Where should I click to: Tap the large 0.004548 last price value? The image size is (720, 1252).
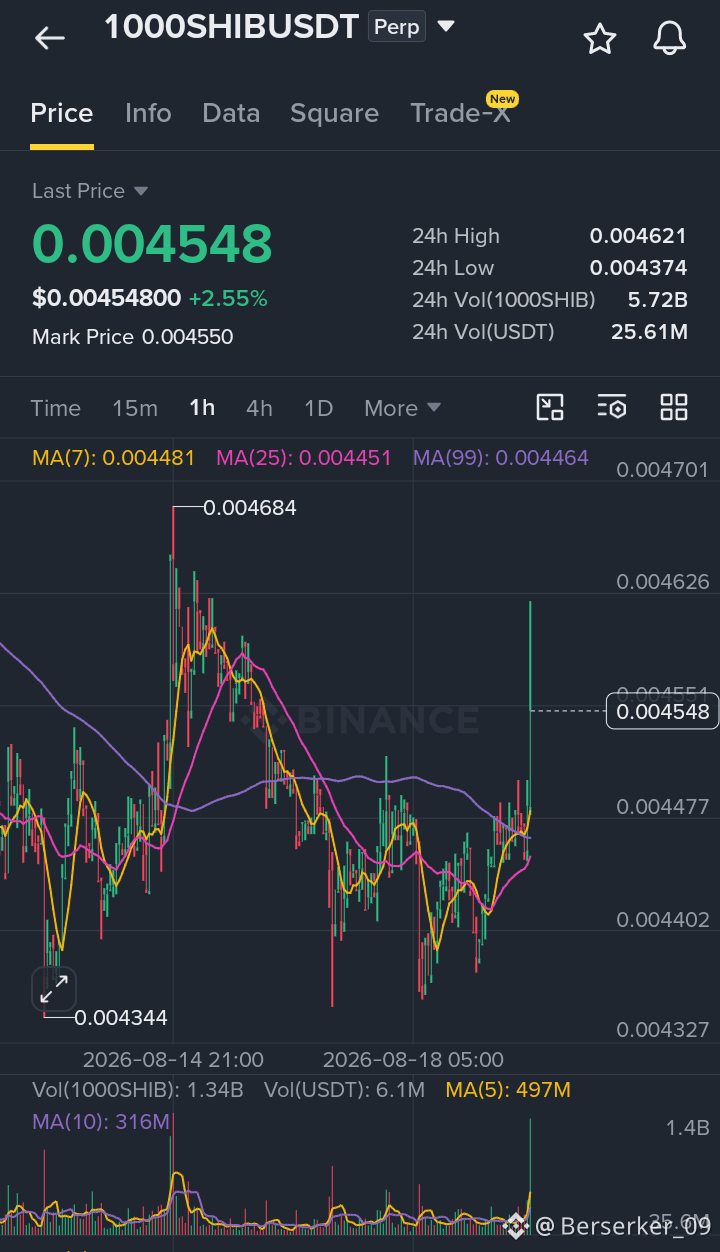(152, 243)
